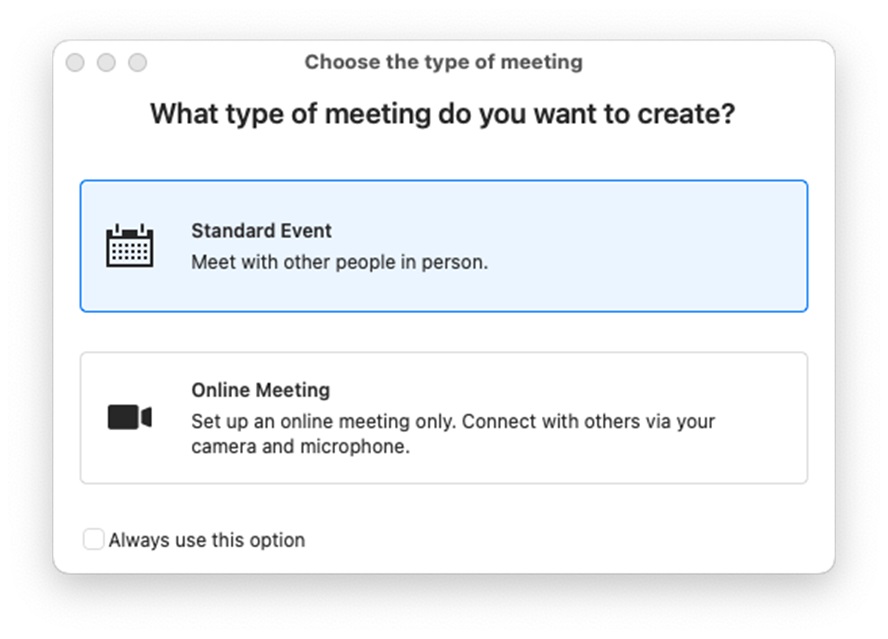Click the word "Always" beside the checkbox
Viewport: 888px width, 639px height.
(135, 540)
